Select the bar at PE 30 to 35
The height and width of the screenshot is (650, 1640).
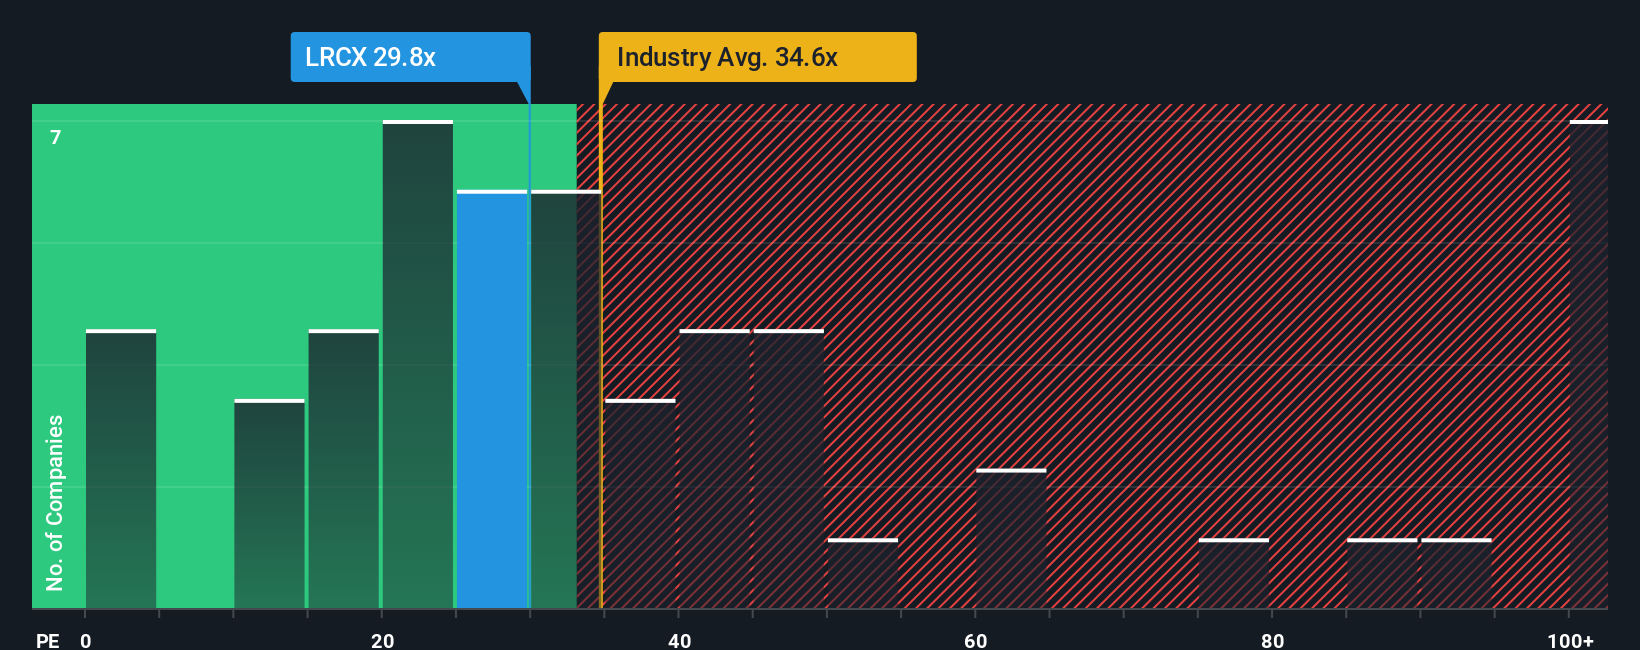tap(566, 399)
